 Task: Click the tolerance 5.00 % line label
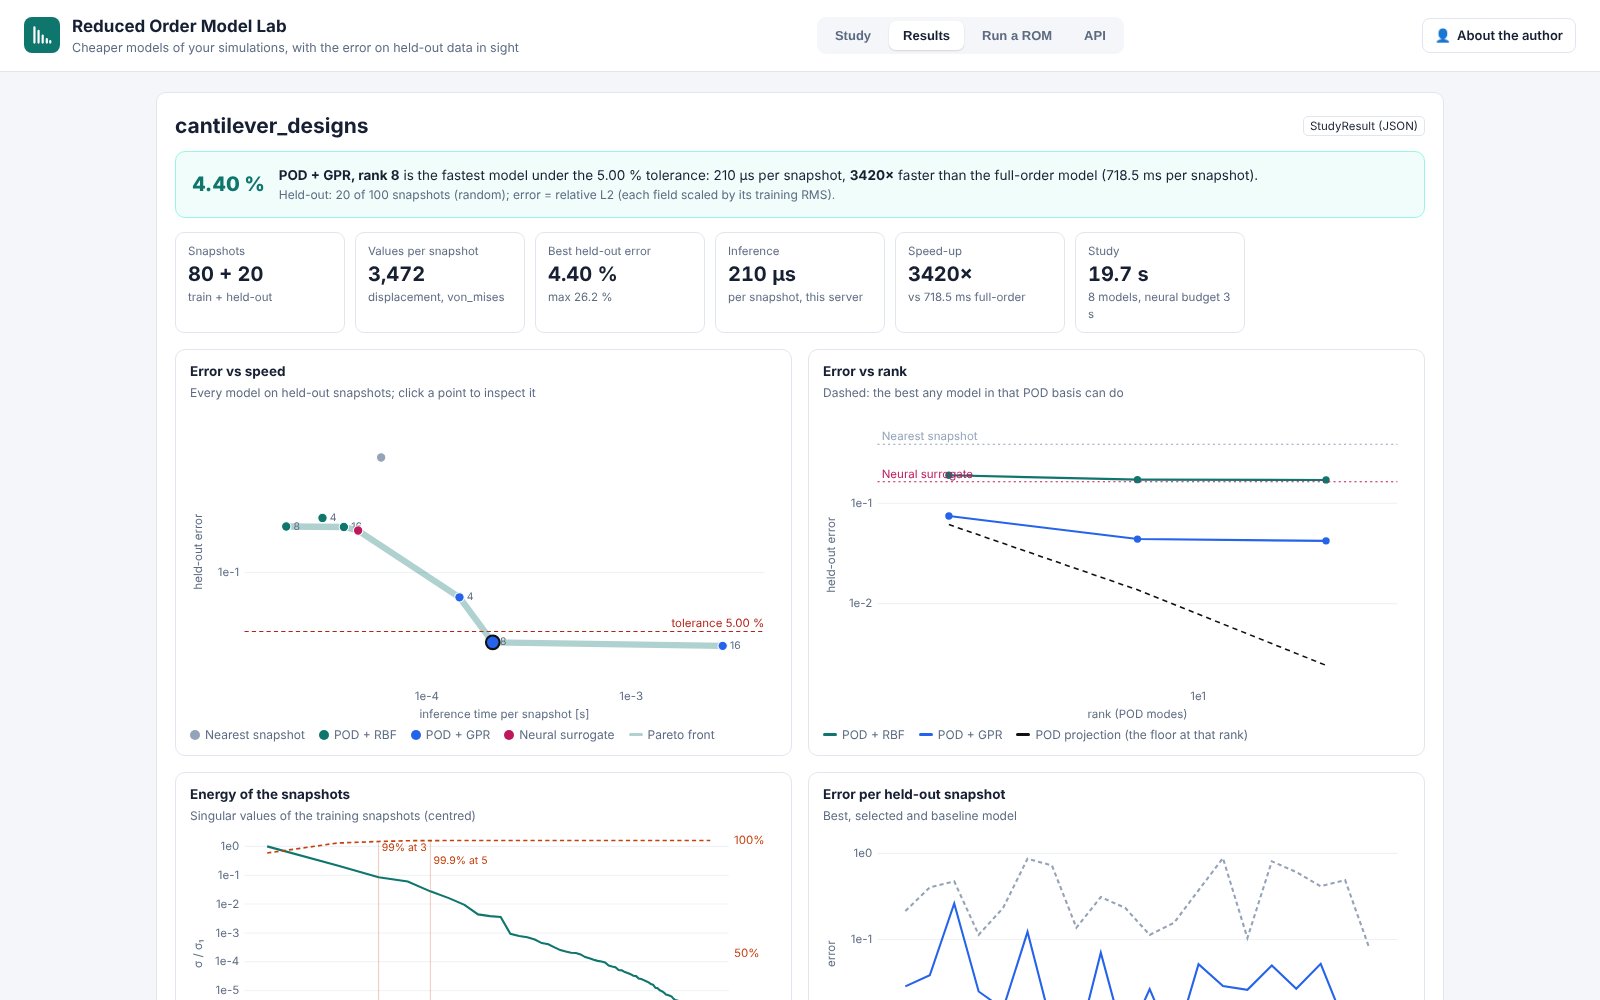717,623
